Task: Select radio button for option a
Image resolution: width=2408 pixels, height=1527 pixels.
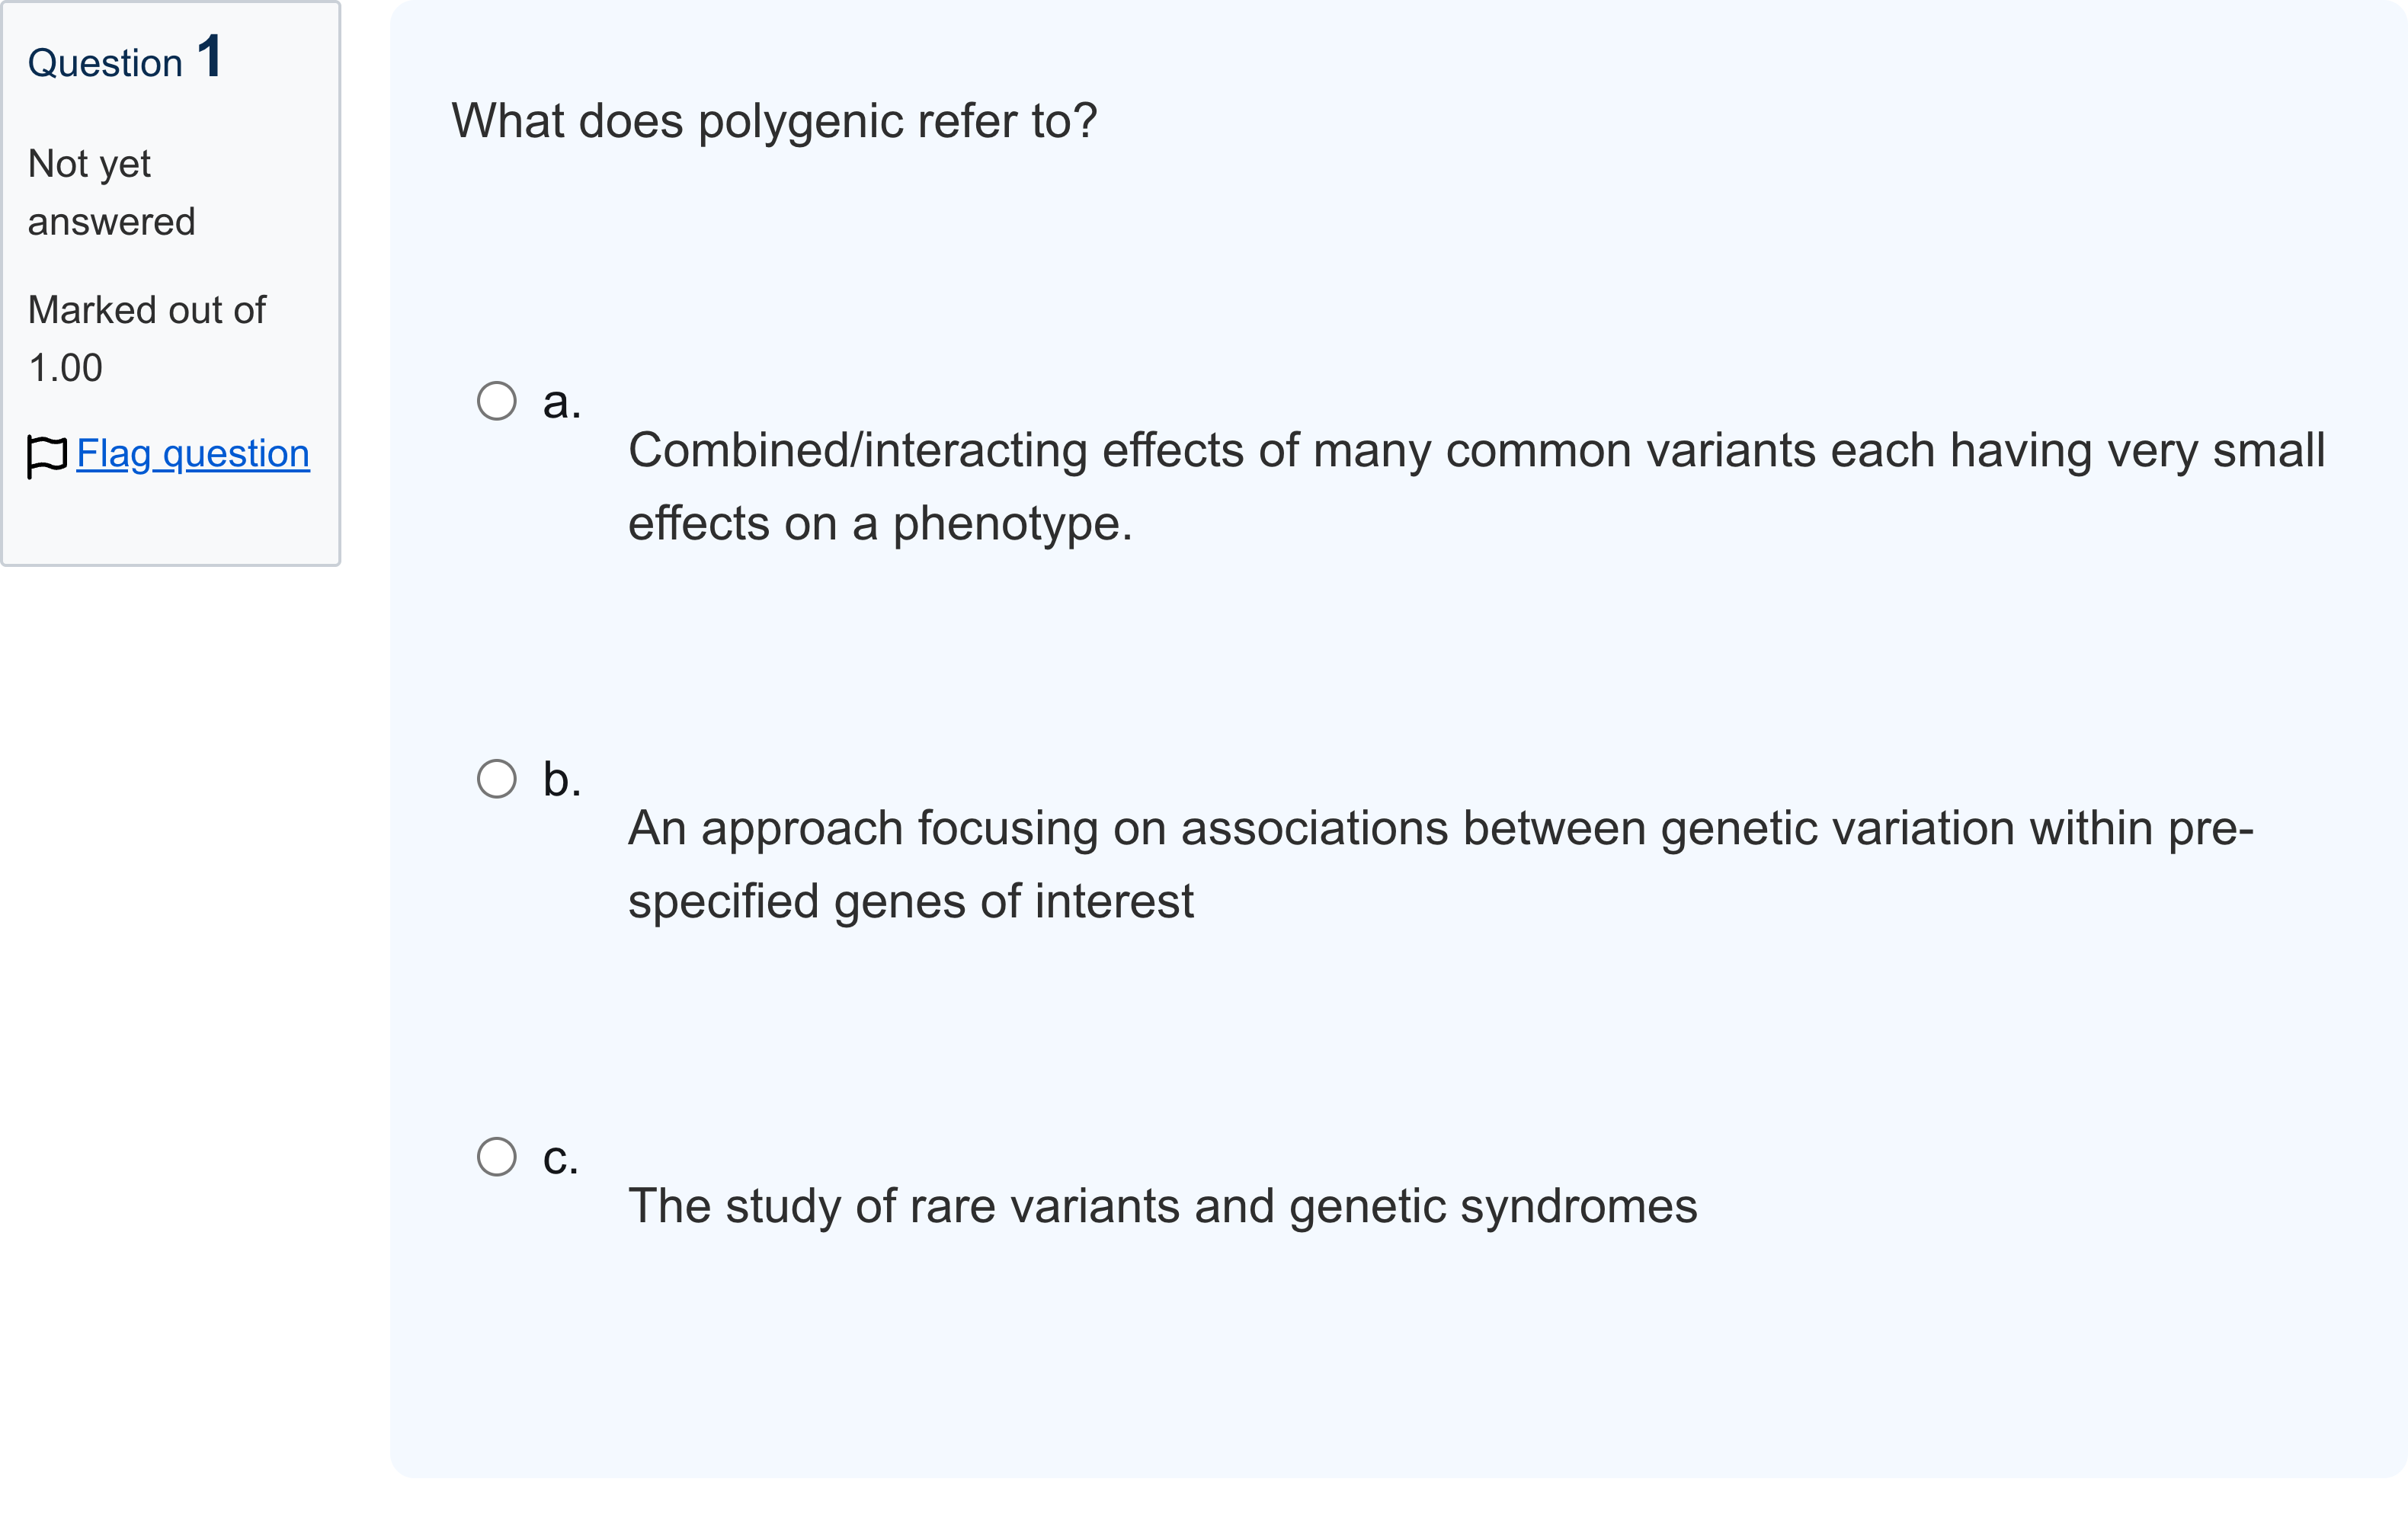Action: pyautogui.click(x=497, y=401)
